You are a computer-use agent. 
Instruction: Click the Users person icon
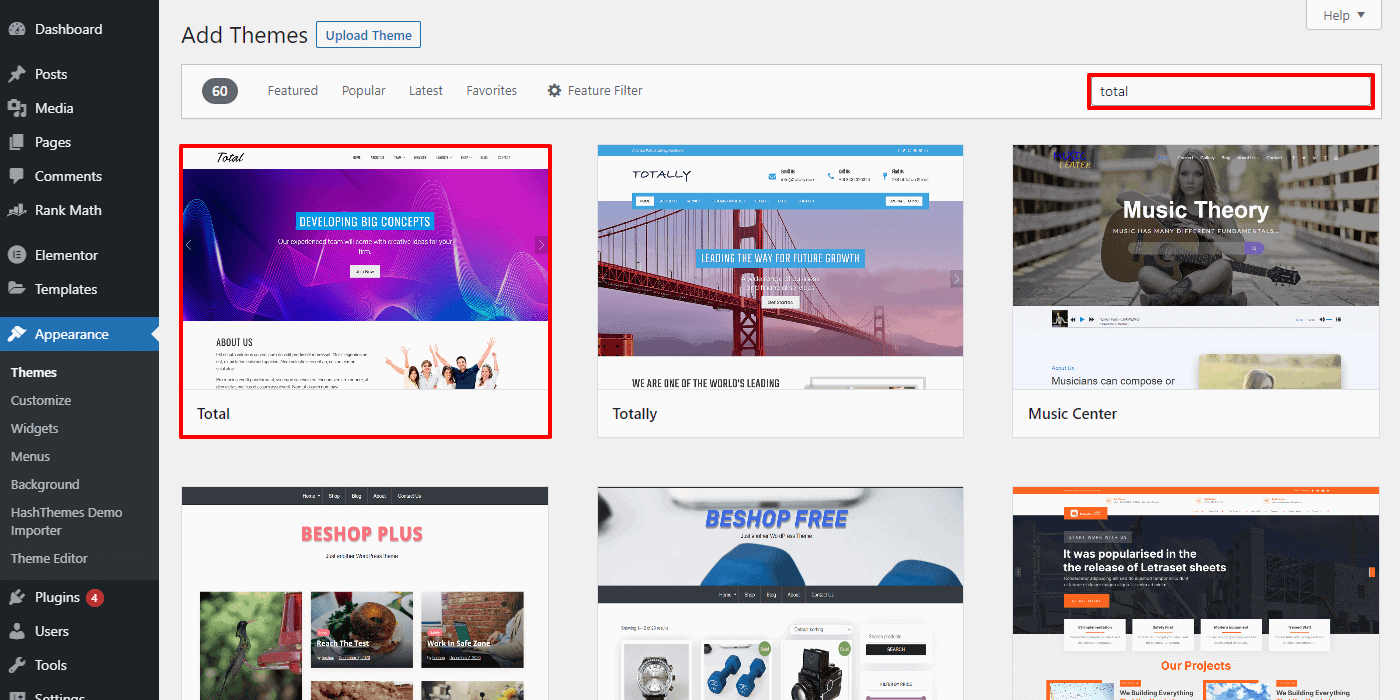16,631
